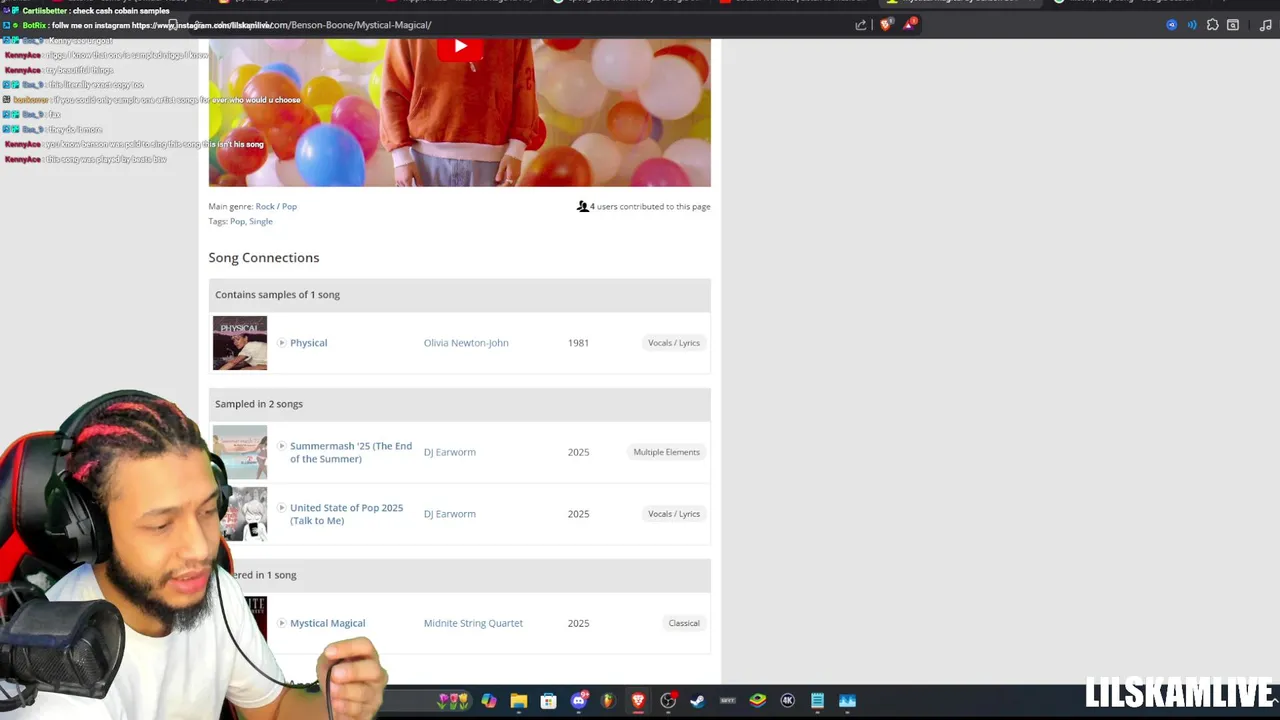1280x720 pixels.
Task: Click the Summermash '25 cover thumbnail
Action: (240, 452)
